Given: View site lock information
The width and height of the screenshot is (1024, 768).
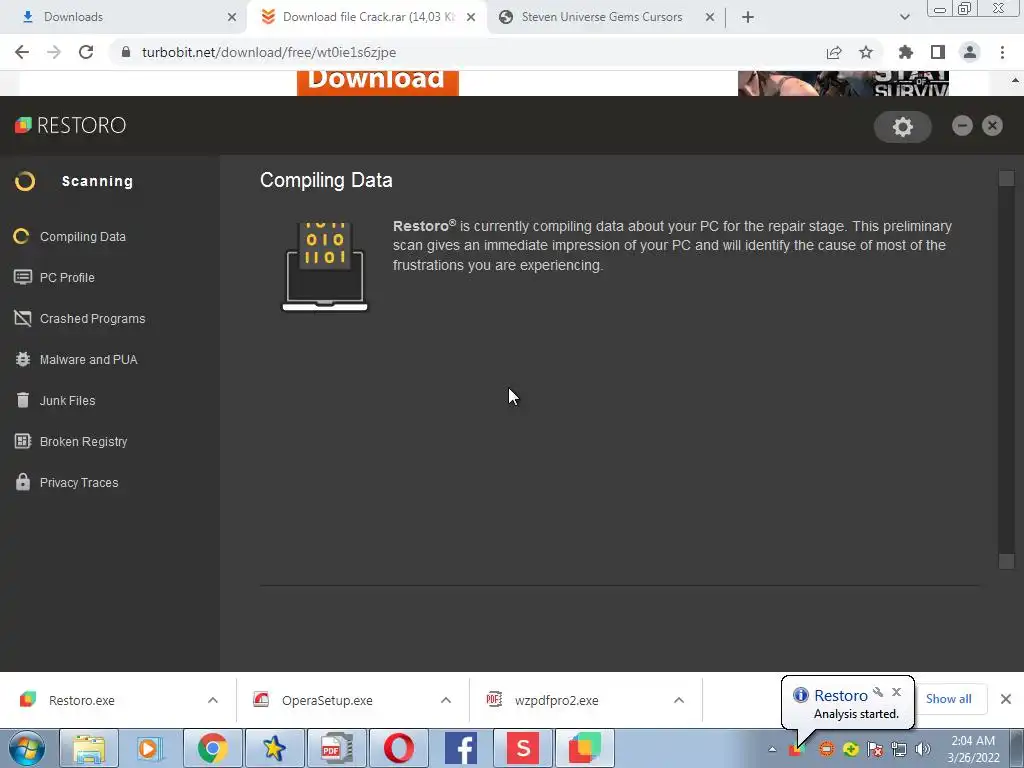Looking at the screenshot, I should tap(126, 52).
